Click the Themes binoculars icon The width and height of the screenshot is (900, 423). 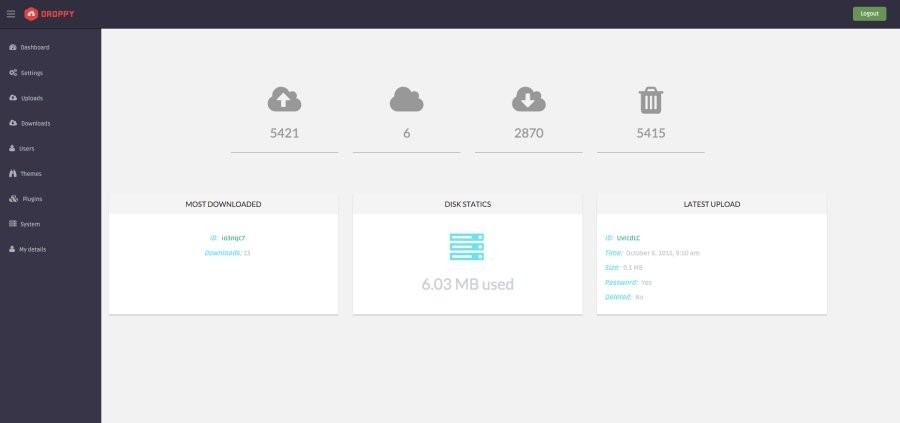(x=12, y=174)
